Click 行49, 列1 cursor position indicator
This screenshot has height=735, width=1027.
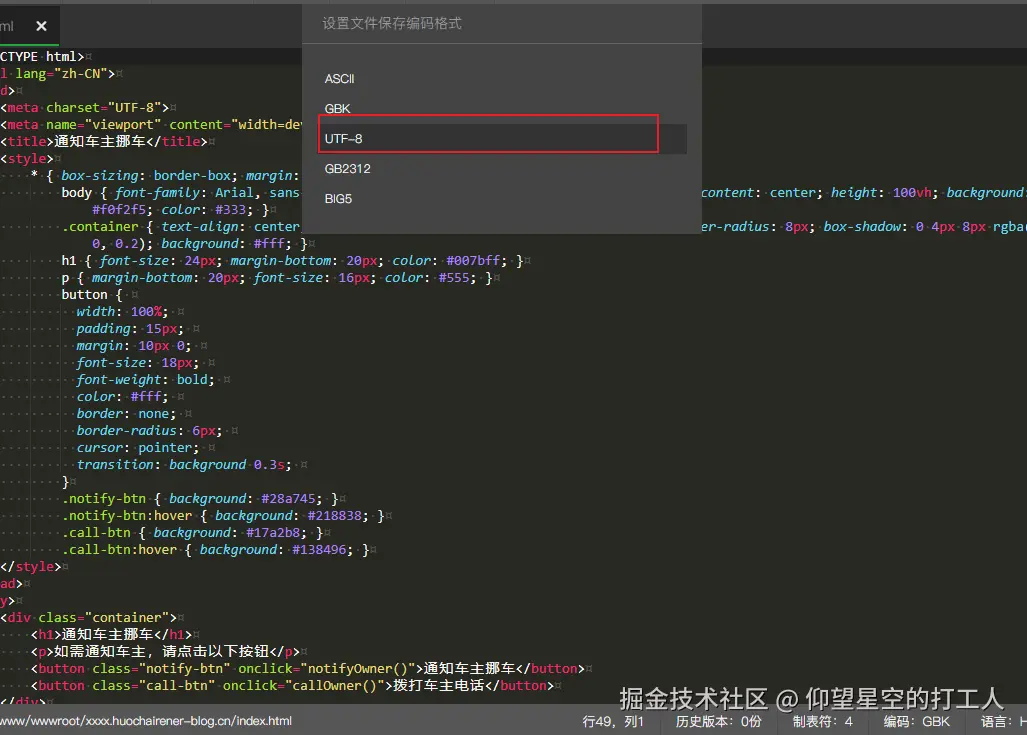point(613,721)
